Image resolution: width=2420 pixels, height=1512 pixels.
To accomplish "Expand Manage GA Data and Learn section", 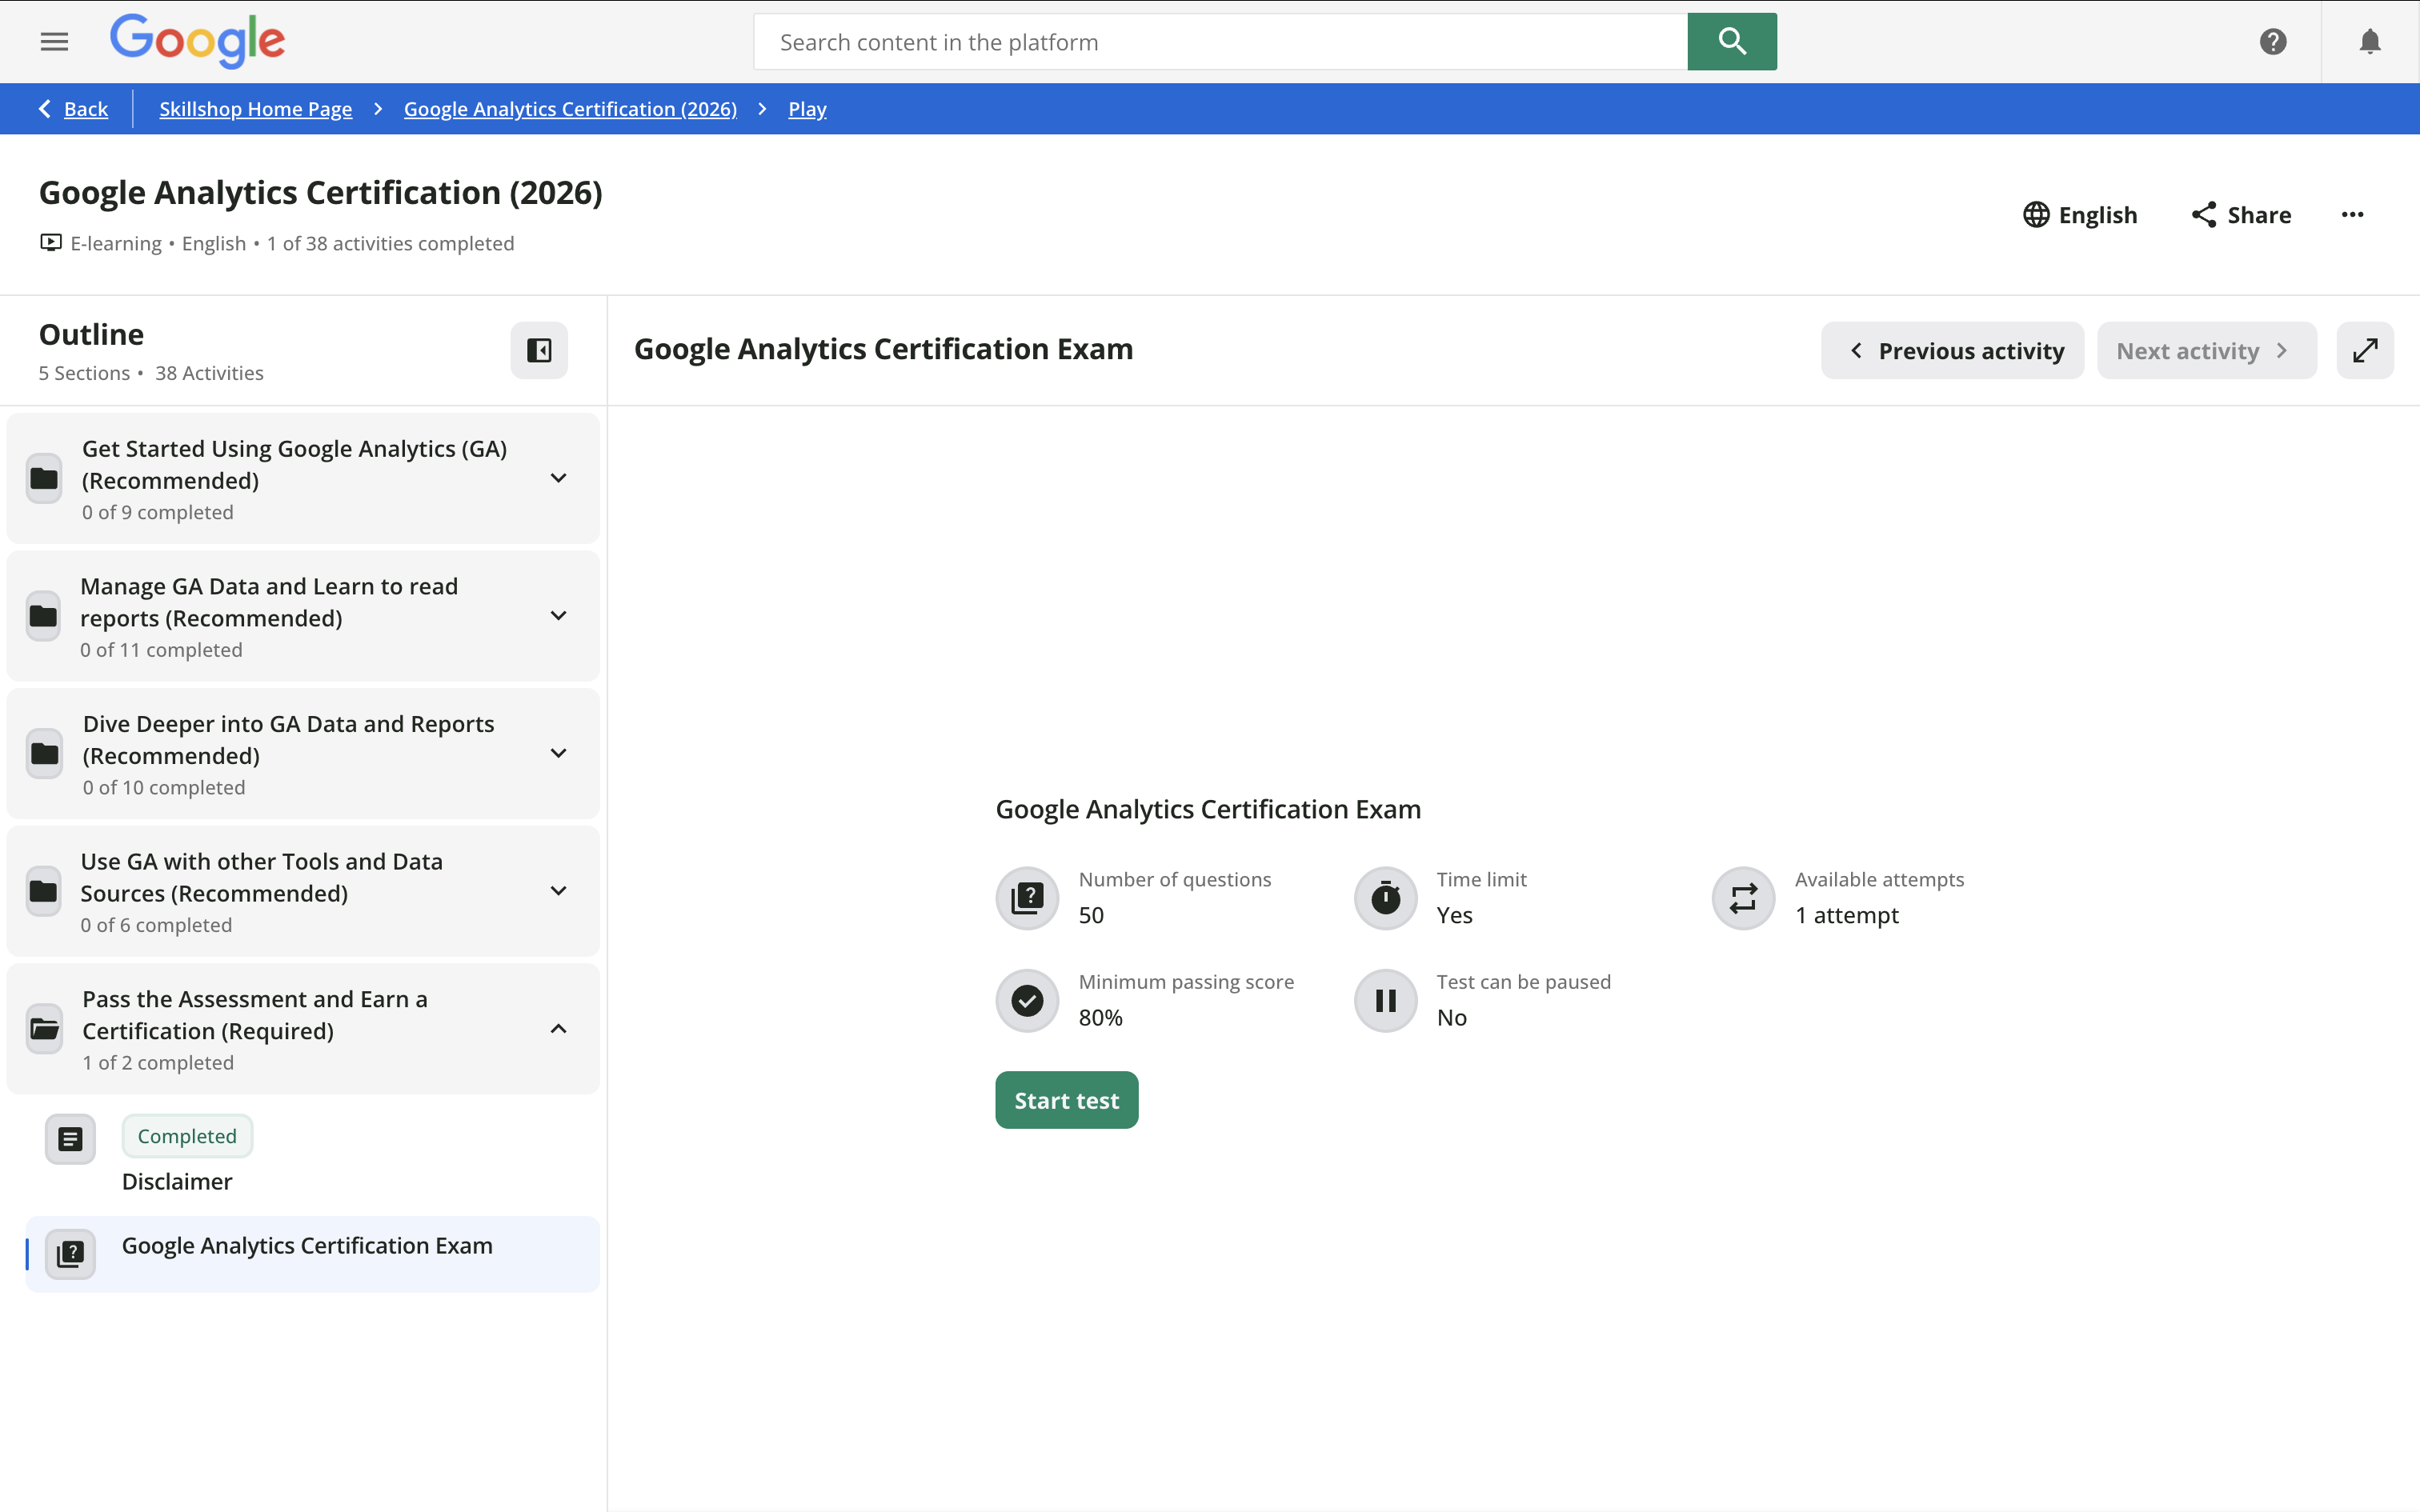I will pyautogui.click(x=559, y=616).
